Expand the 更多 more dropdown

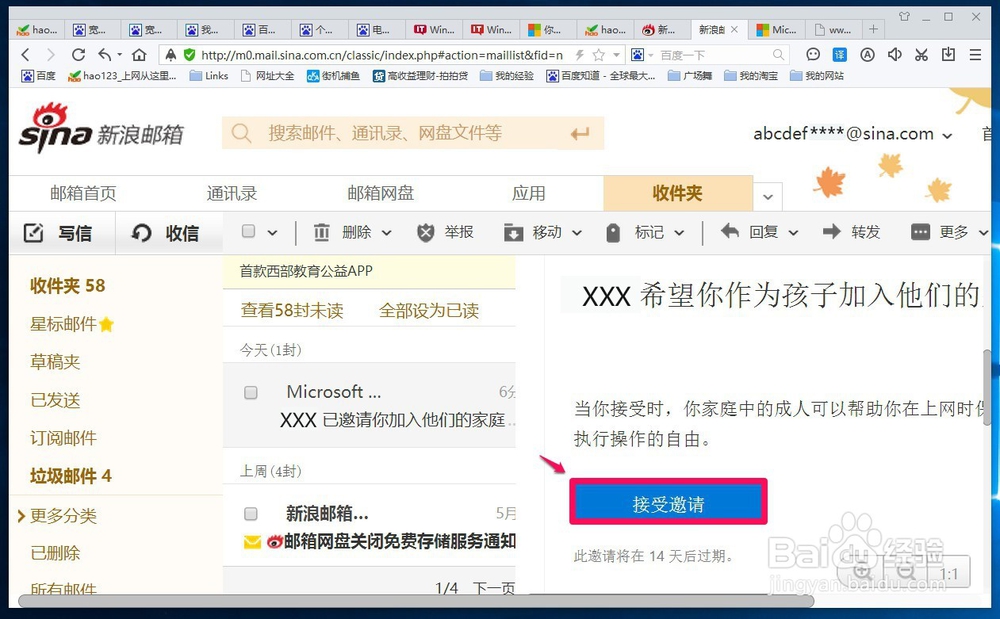983,233
